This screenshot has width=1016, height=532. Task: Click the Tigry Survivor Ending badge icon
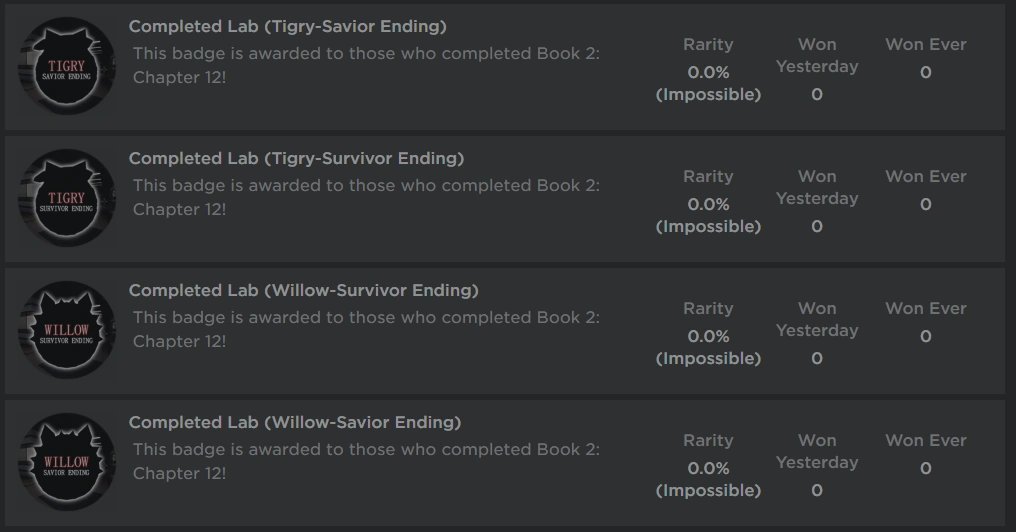click(x=67, y=199)
